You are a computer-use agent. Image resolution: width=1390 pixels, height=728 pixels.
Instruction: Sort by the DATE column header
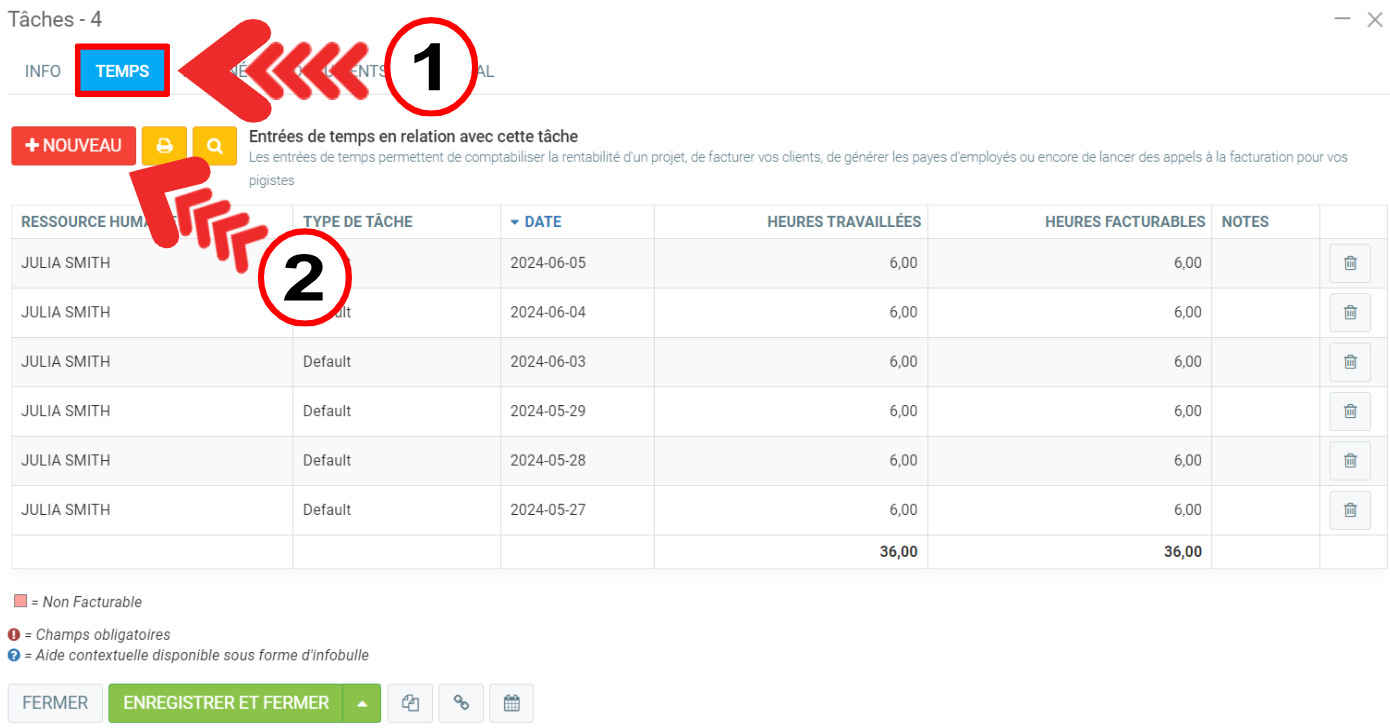[x=542, y=222]
